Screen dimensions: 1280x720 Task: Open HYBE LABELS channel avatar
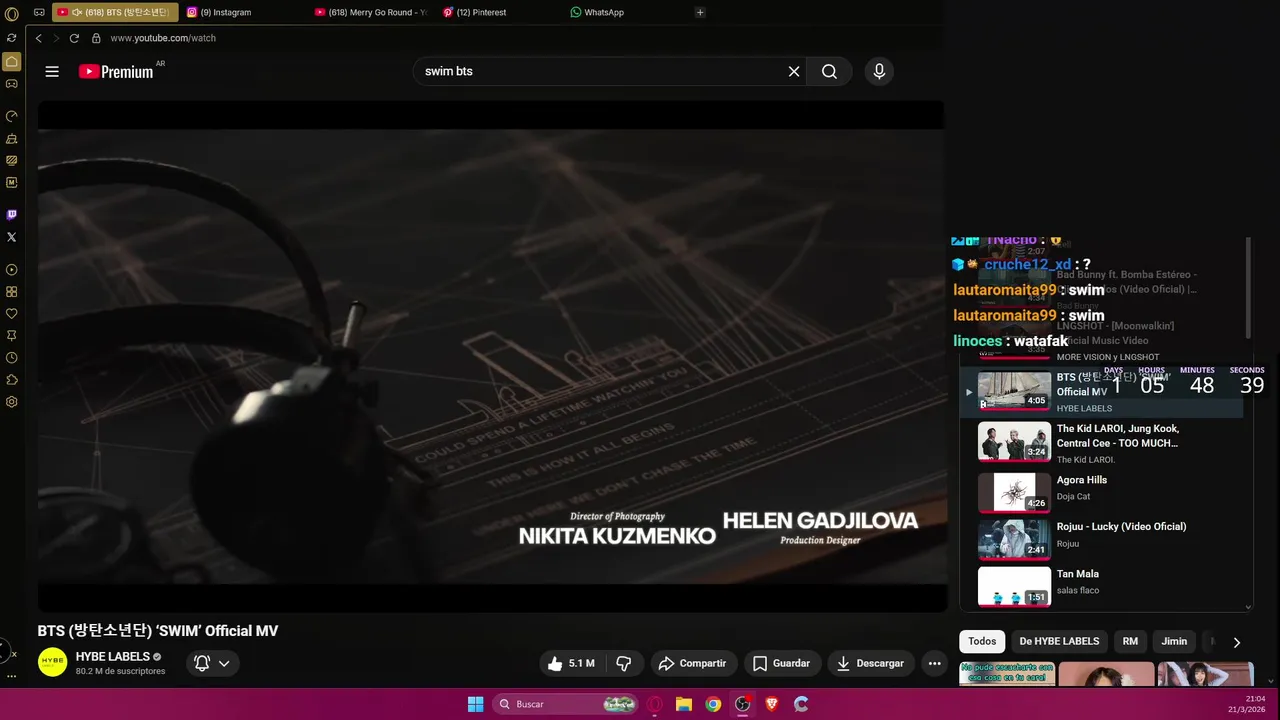(x=52, y=662)
